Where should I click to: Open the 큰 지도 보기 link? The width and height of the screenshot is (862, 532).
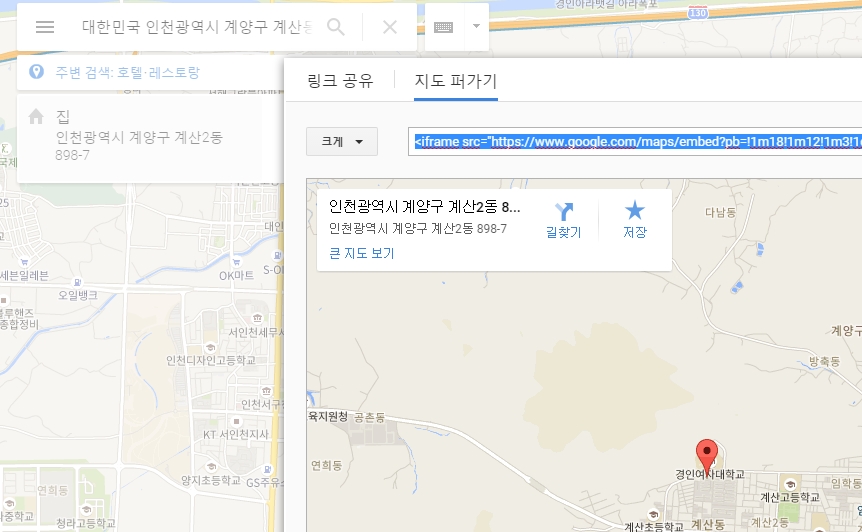(361, 254)
